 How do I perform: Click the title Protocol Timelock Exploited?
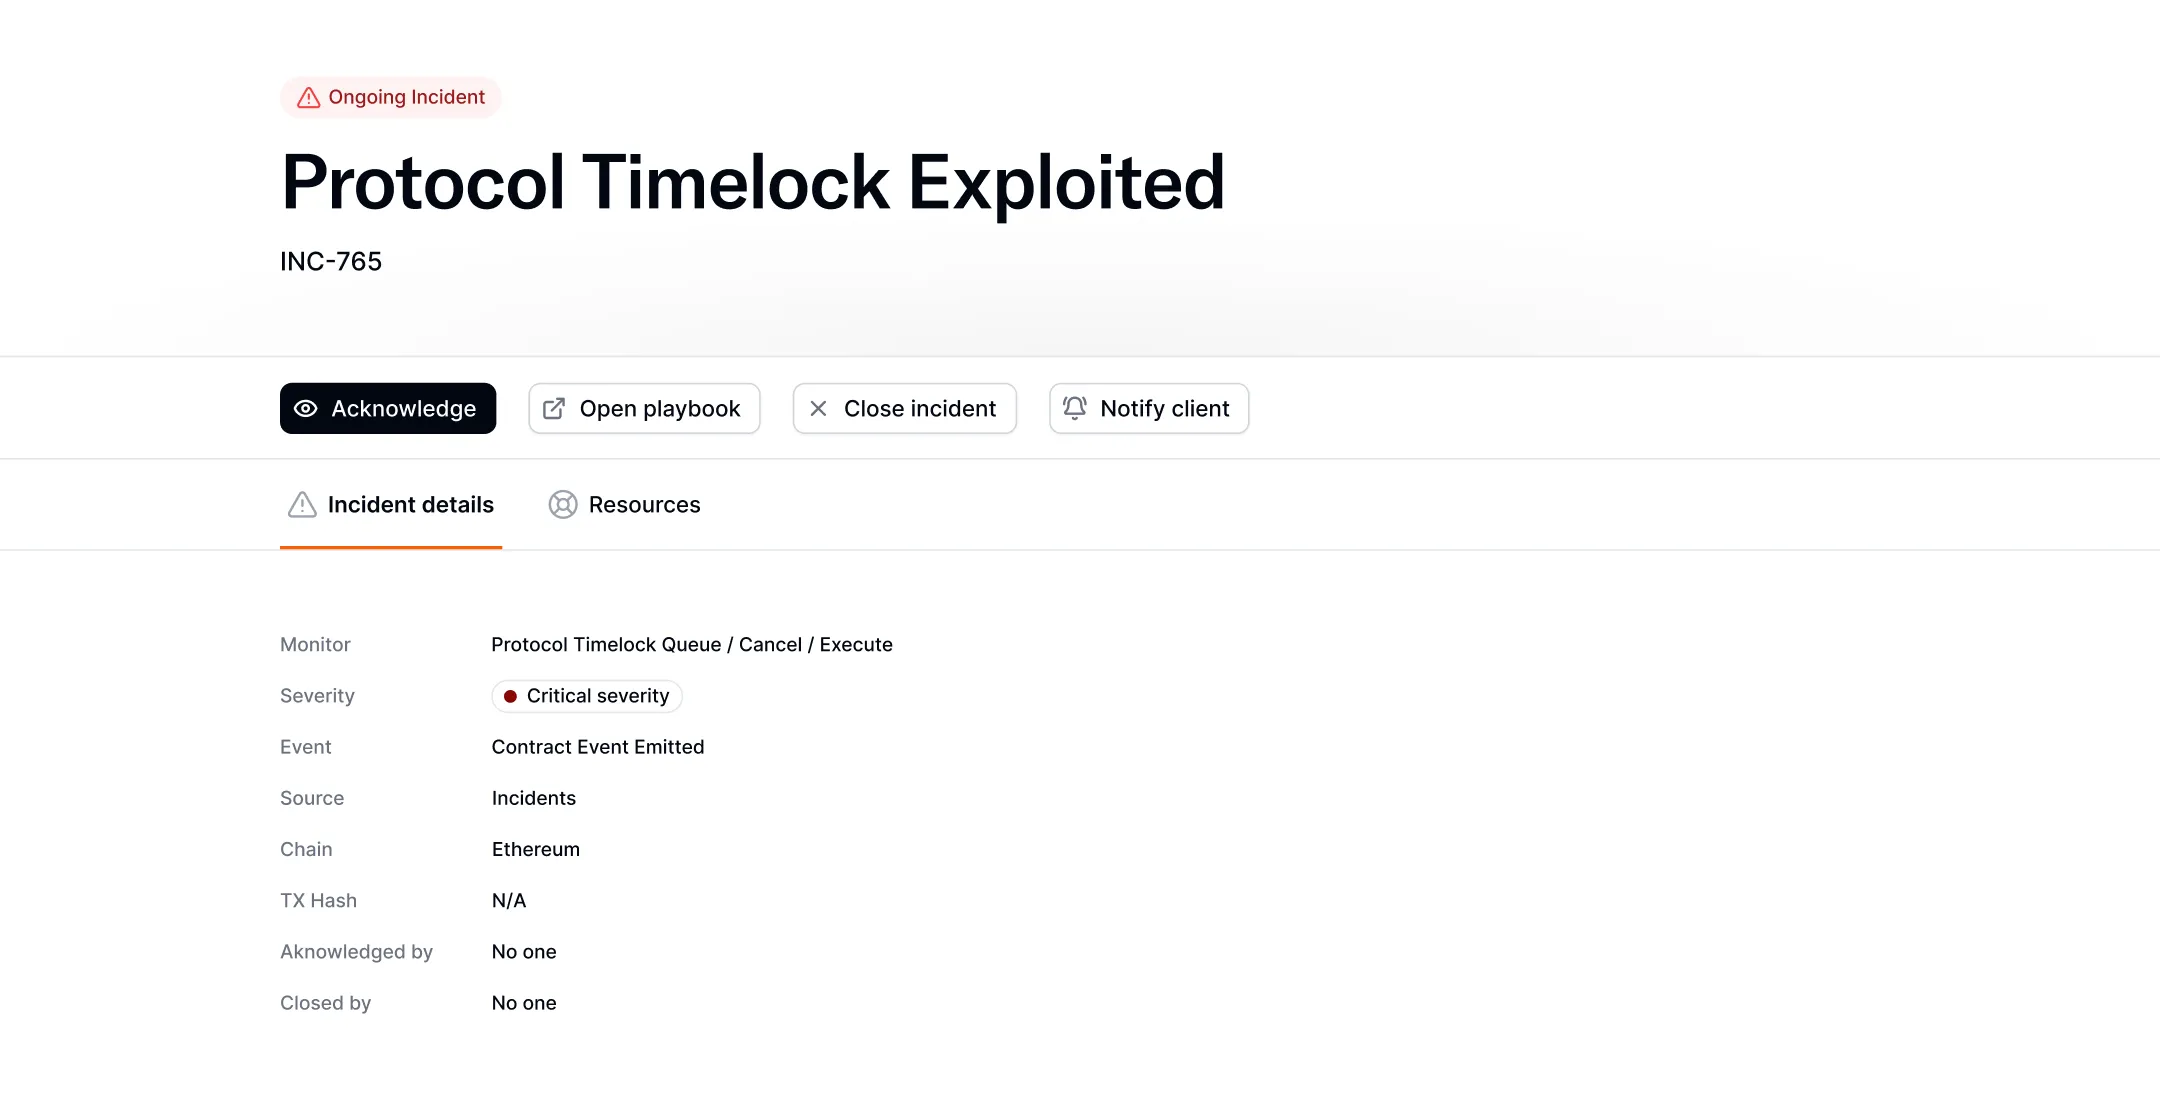[x=753, y=182]
